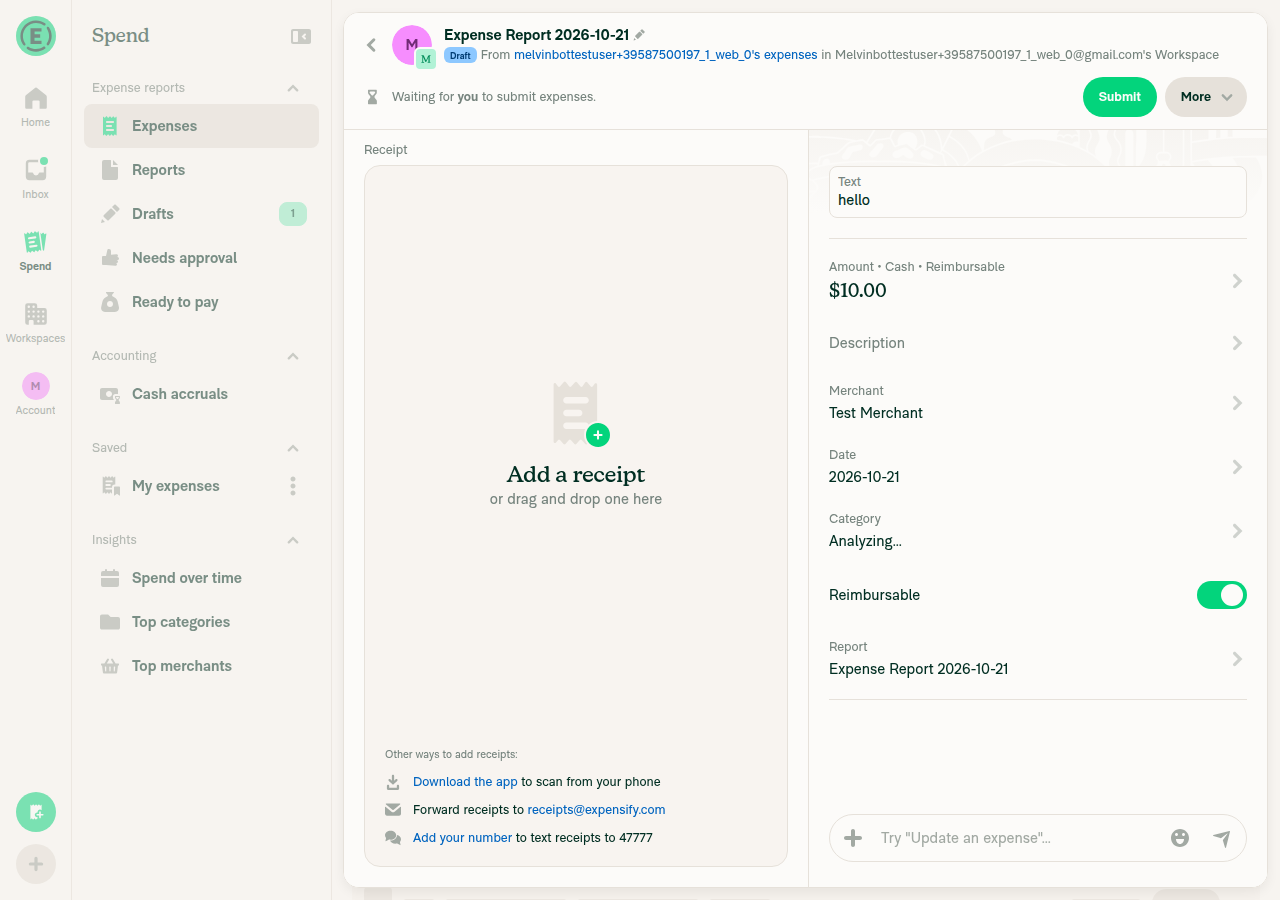Open the Amount field
The height and width of the screenshot is (900, 1280).
(x=1037, y=281)
